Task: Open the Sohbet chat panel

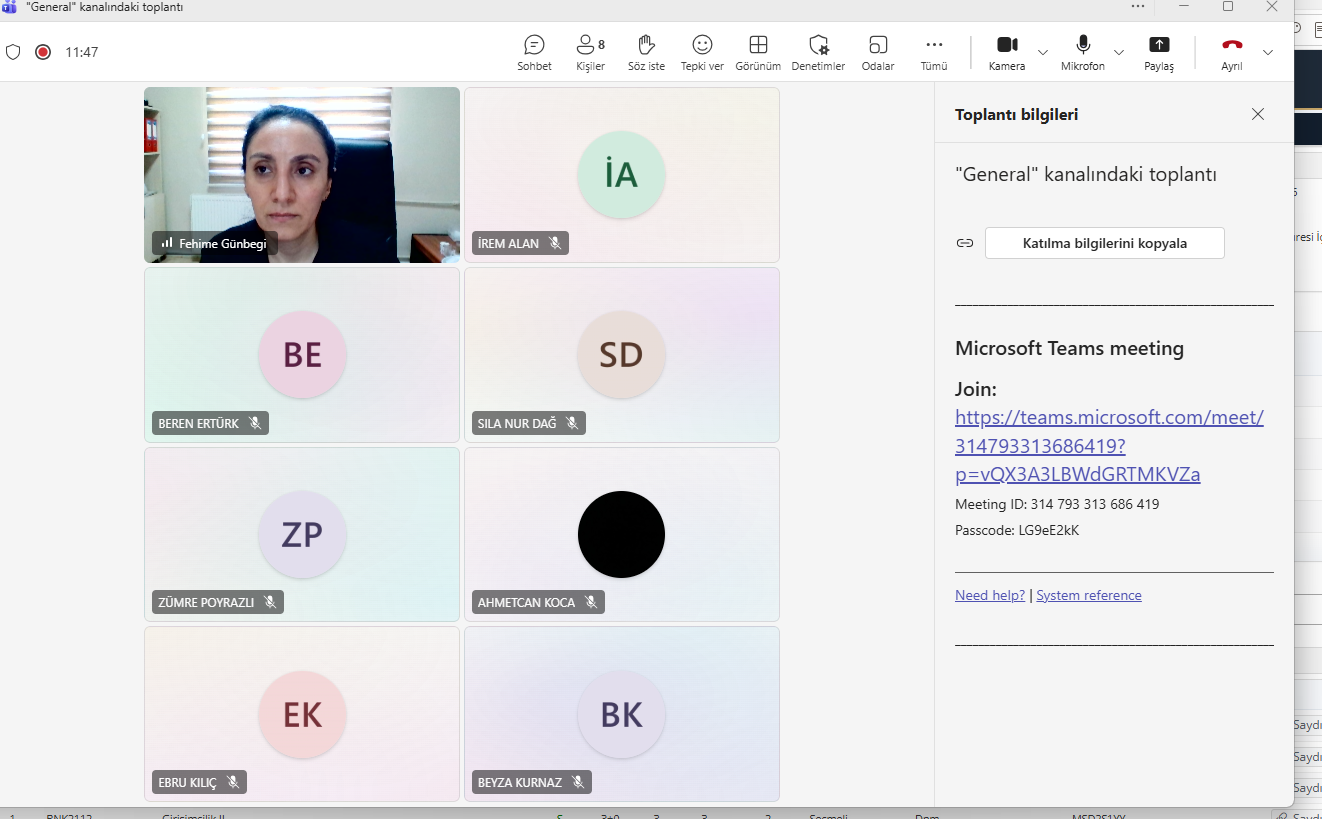Action: tap(534, 53)
